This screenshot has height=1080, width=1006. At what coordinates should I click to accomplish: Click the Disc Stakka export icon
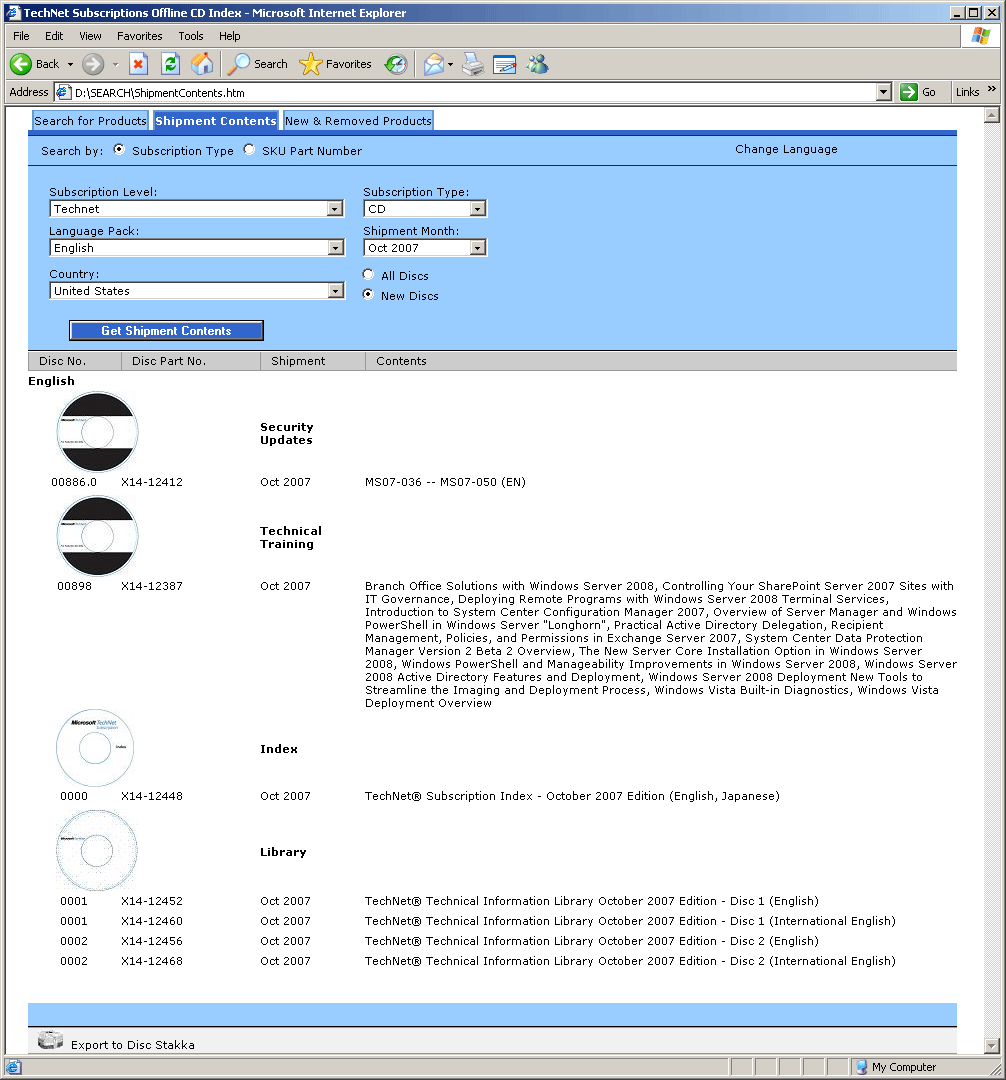50,1039
